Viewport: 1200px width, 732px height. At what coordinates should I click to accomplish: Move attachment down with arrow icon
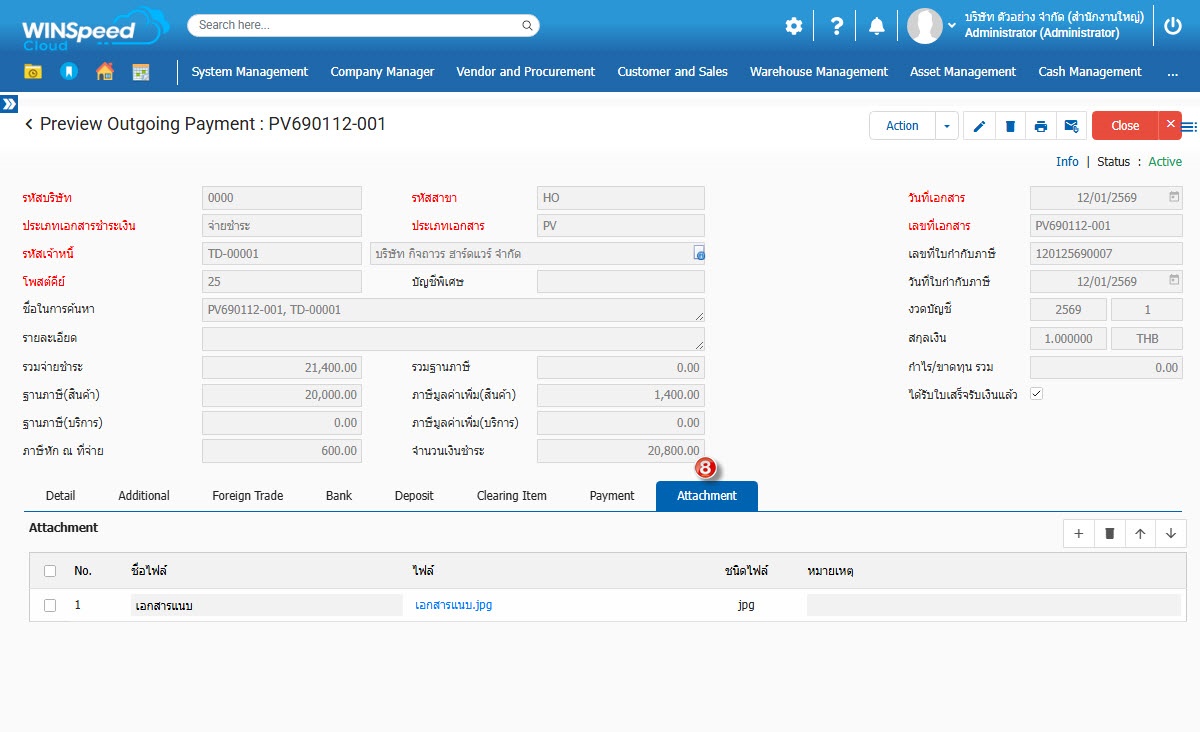1171,534
